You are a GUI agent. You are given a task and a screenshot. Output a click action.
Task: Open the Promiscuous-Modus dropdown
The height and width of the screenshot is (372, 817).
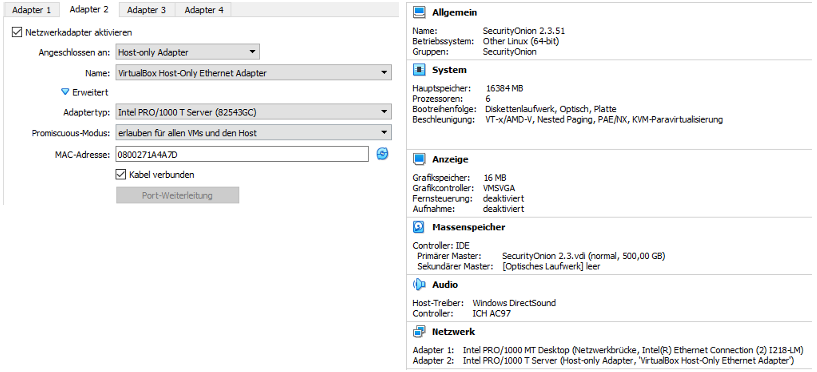click(x=253, y=133)
